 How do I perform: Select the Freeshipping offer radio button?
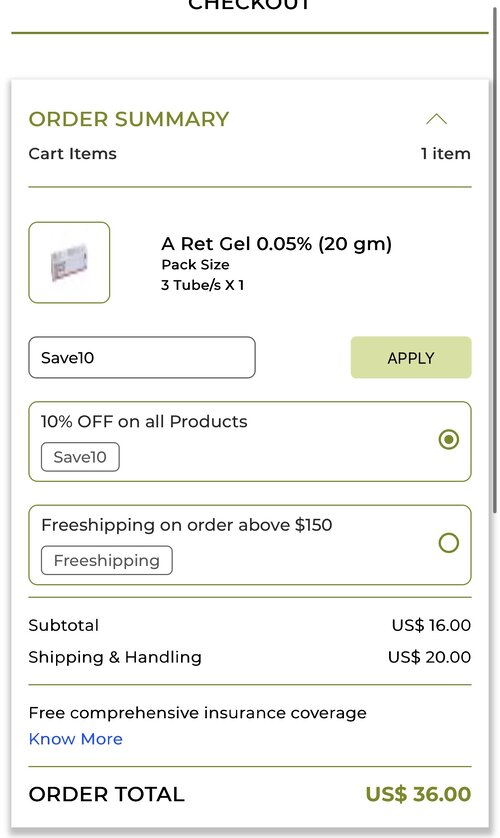pos(449,543)
